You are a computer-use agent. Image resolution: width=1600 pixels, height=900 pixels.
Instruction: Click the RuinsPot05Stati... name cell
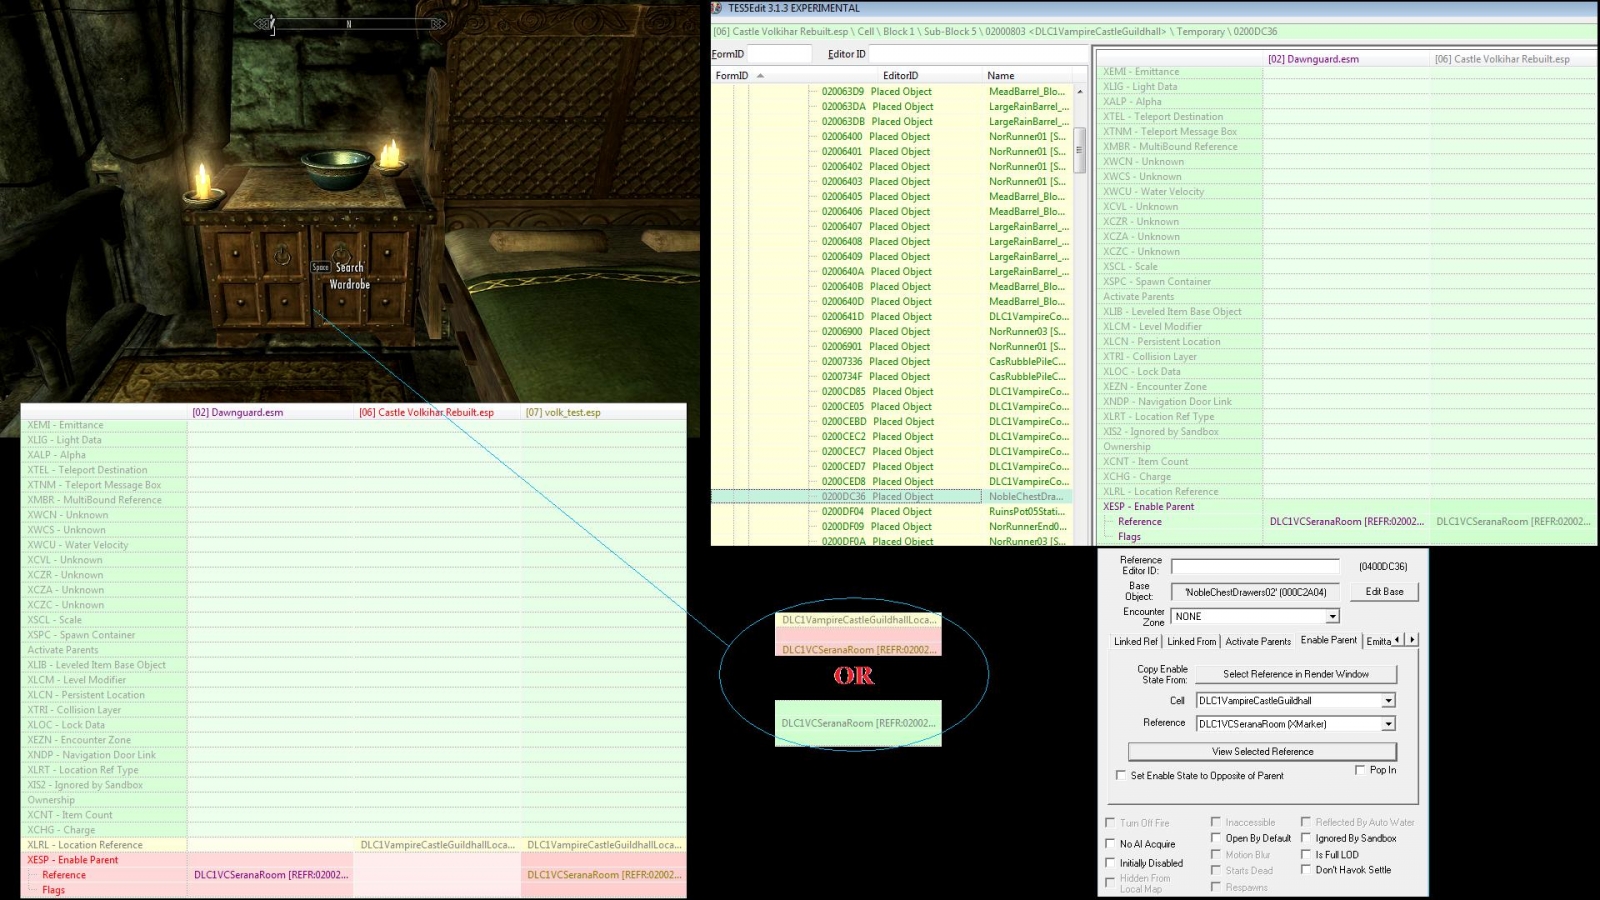point(1027,511)
